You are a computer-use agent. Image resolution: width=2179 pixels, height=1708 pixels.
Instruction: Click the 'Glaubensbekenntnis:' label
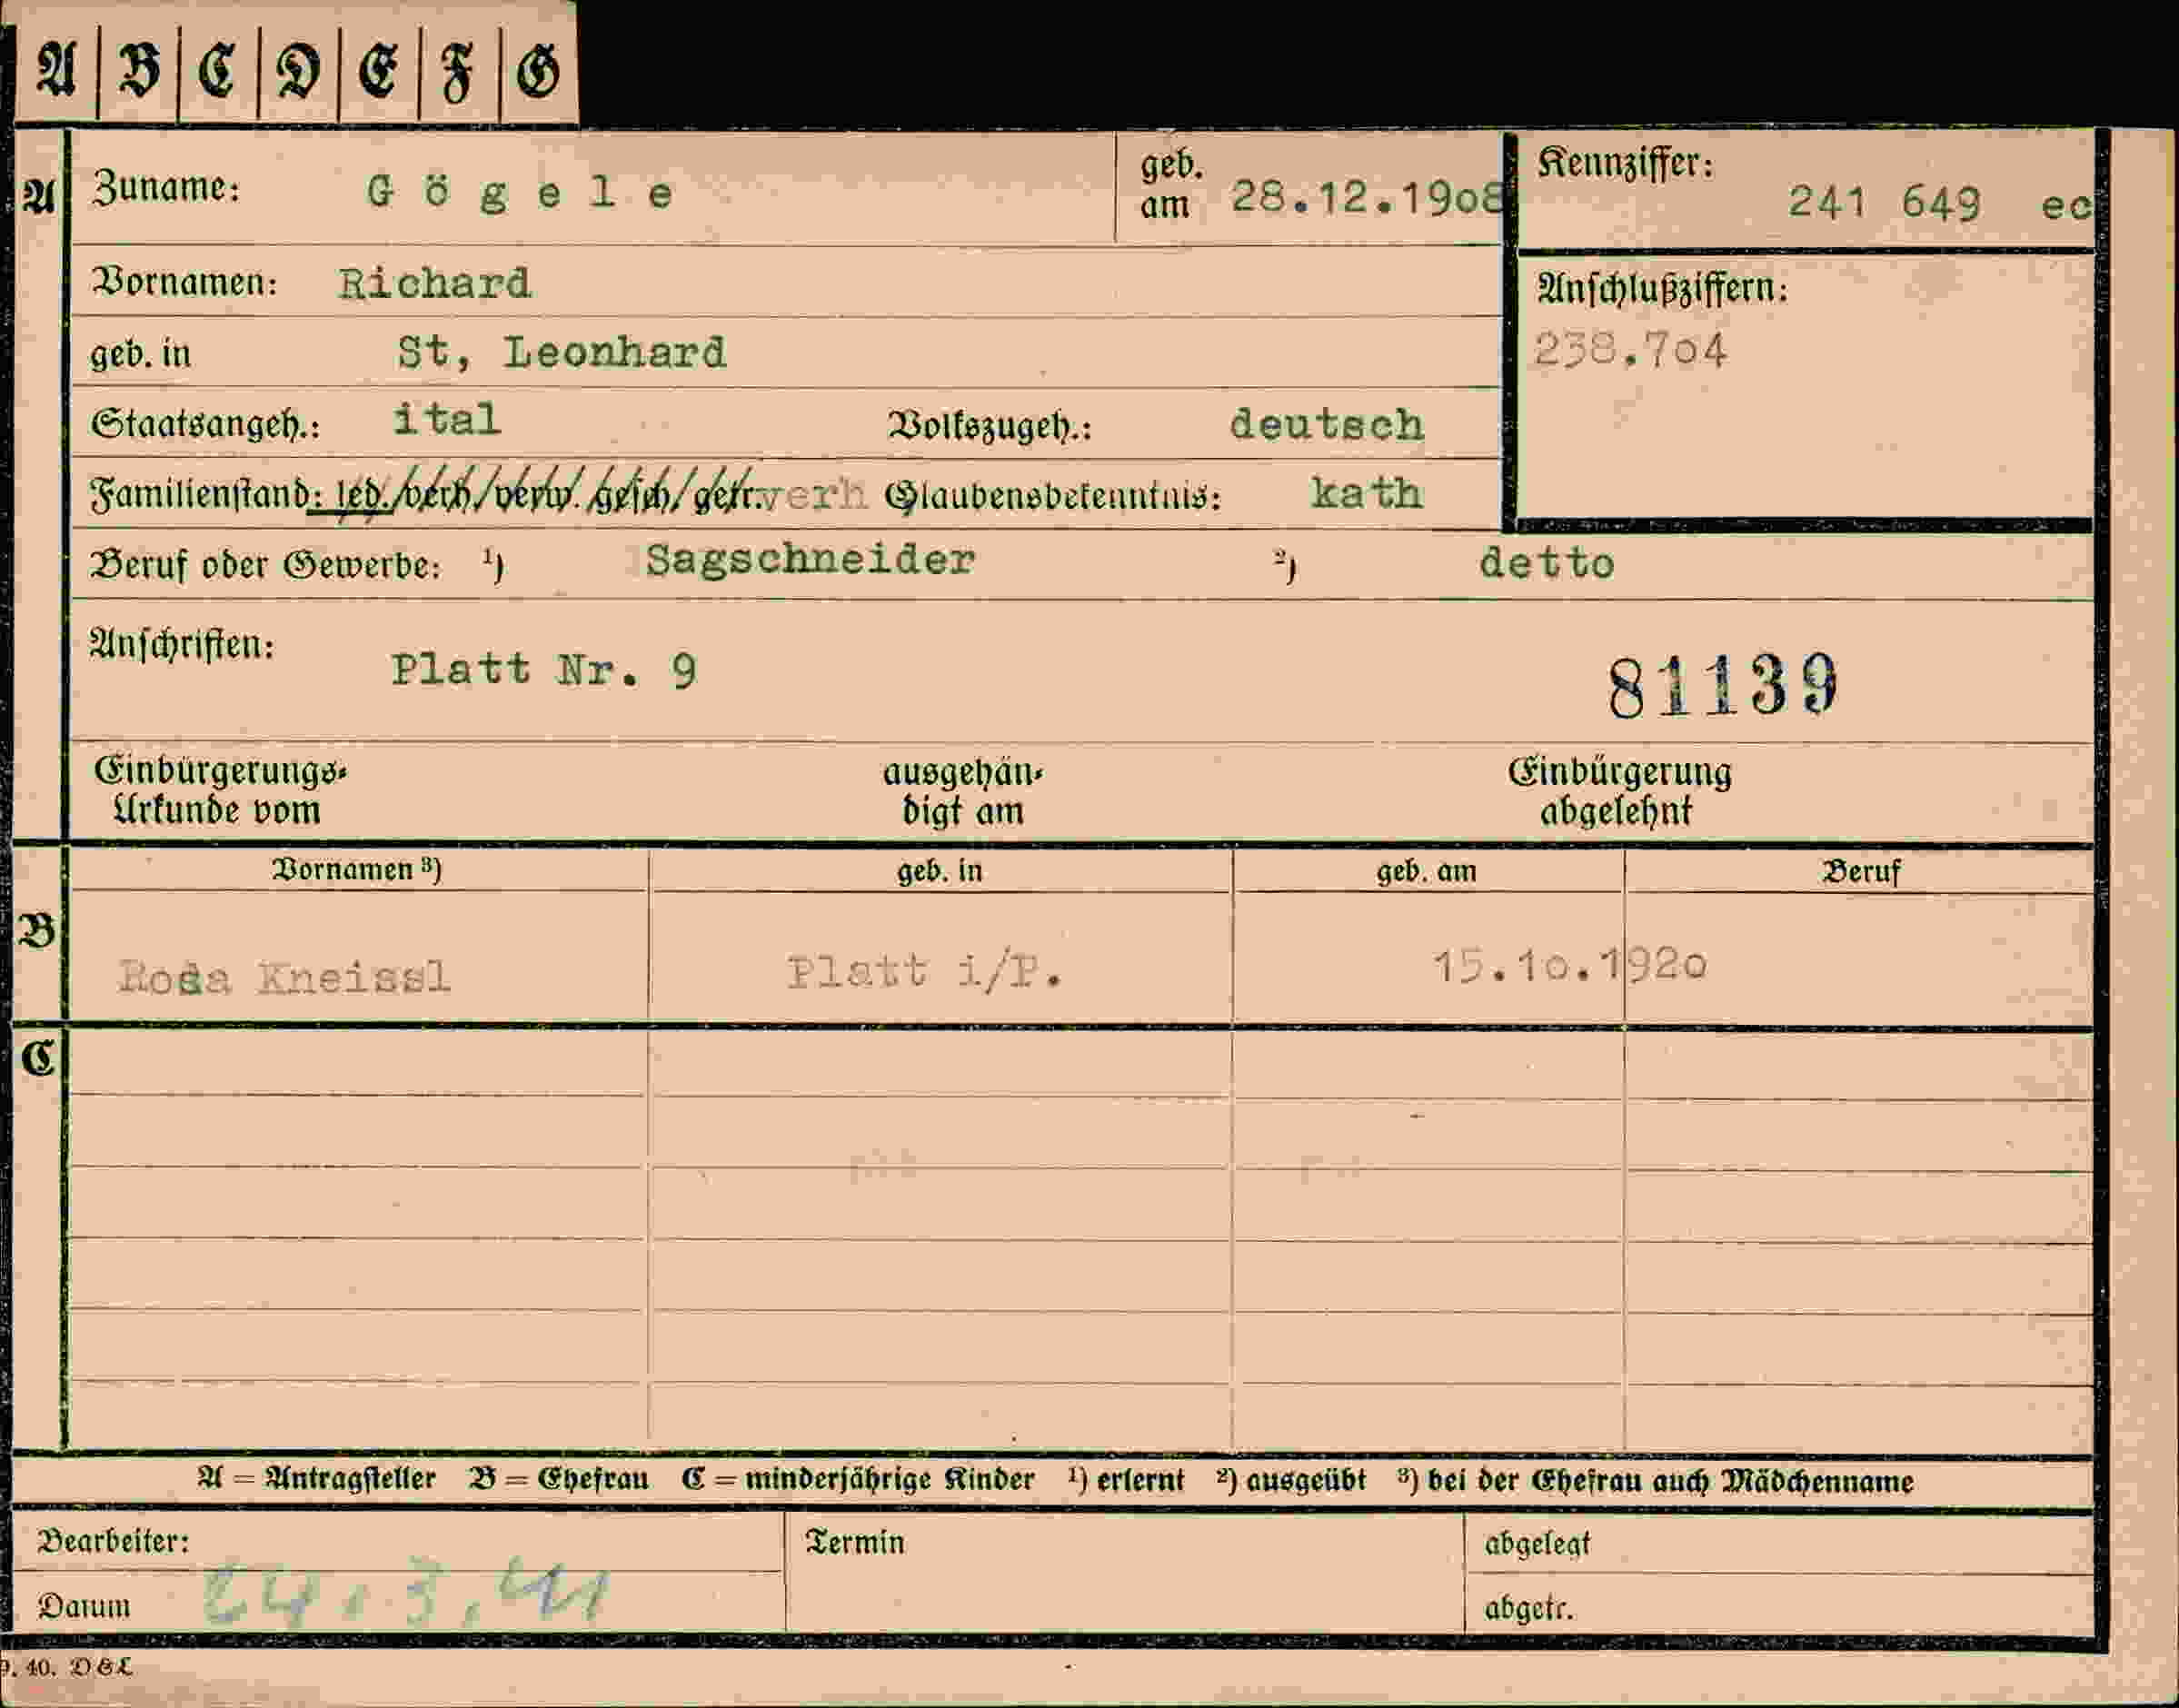coord(1052,497)
